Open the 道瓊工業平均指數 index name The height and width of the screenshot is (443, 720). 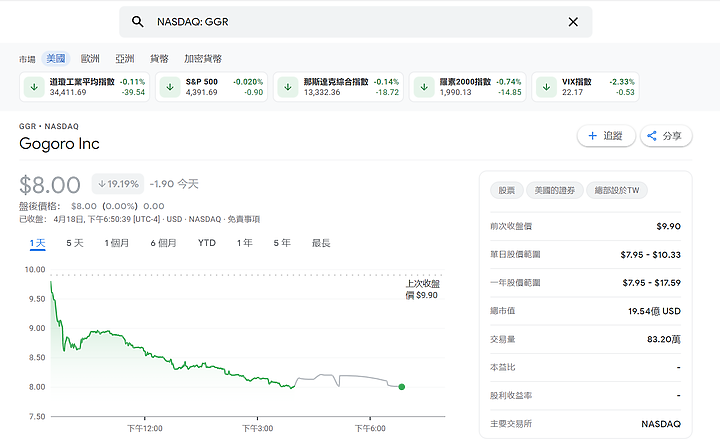[82, 82]
